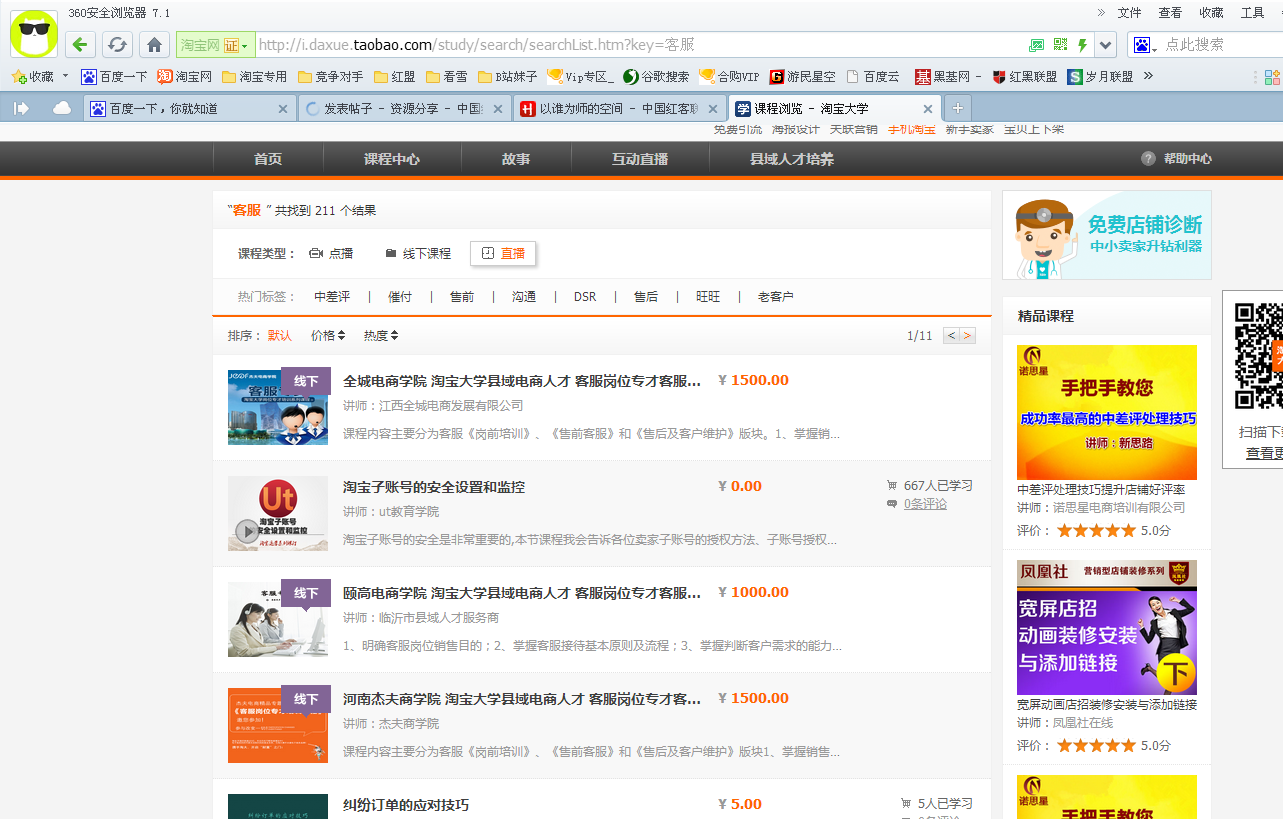Open the 红黑联盟 bookmark
Viewport: 1283px width, 819px height.
point(1025,76)
